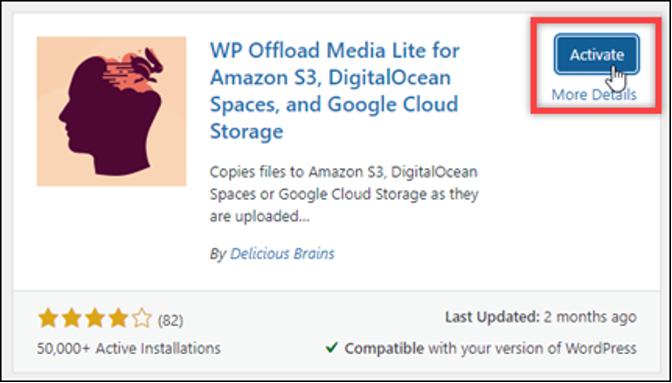
Task: Click the Last Updated label
Action: click(492, 317)
